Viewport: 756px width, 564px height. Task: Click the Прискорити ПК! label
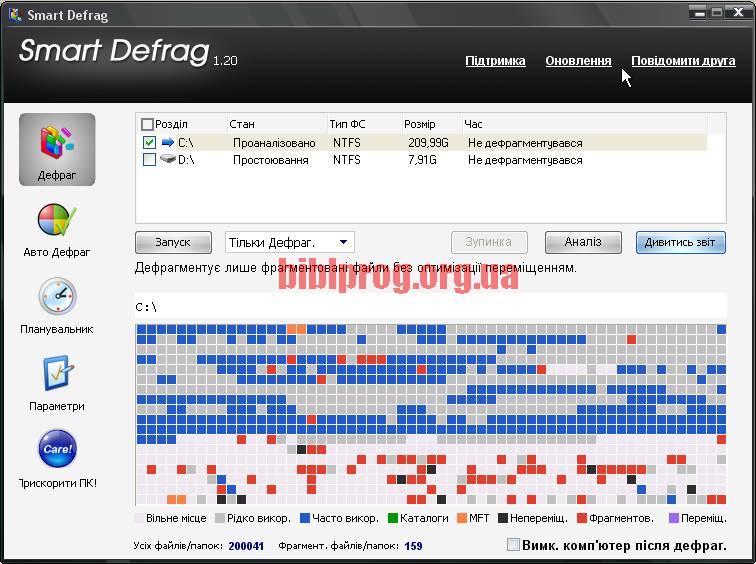click(57, 483)
